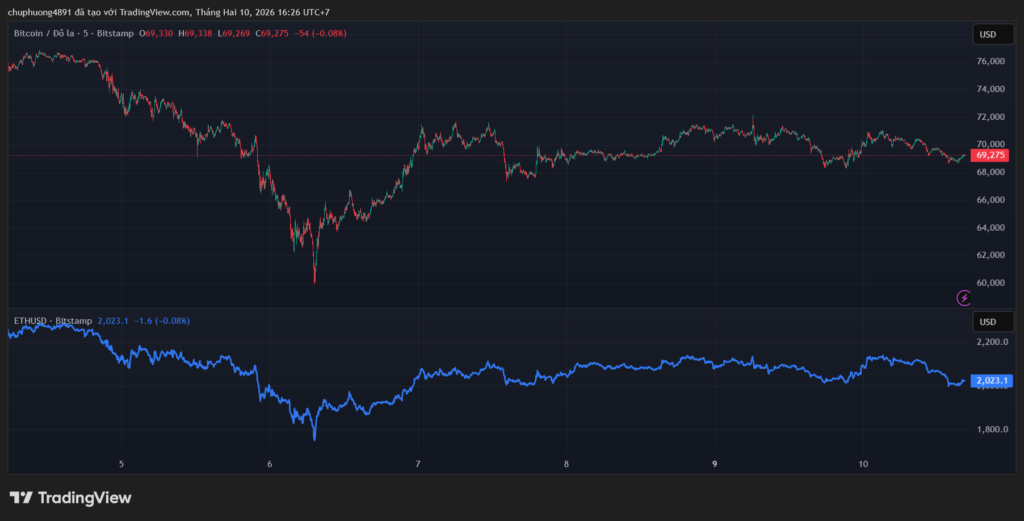This screenshot has height=521, width=1024.
Task: Click the Bitcoin / Đô la symbol title
Action: 73,34
